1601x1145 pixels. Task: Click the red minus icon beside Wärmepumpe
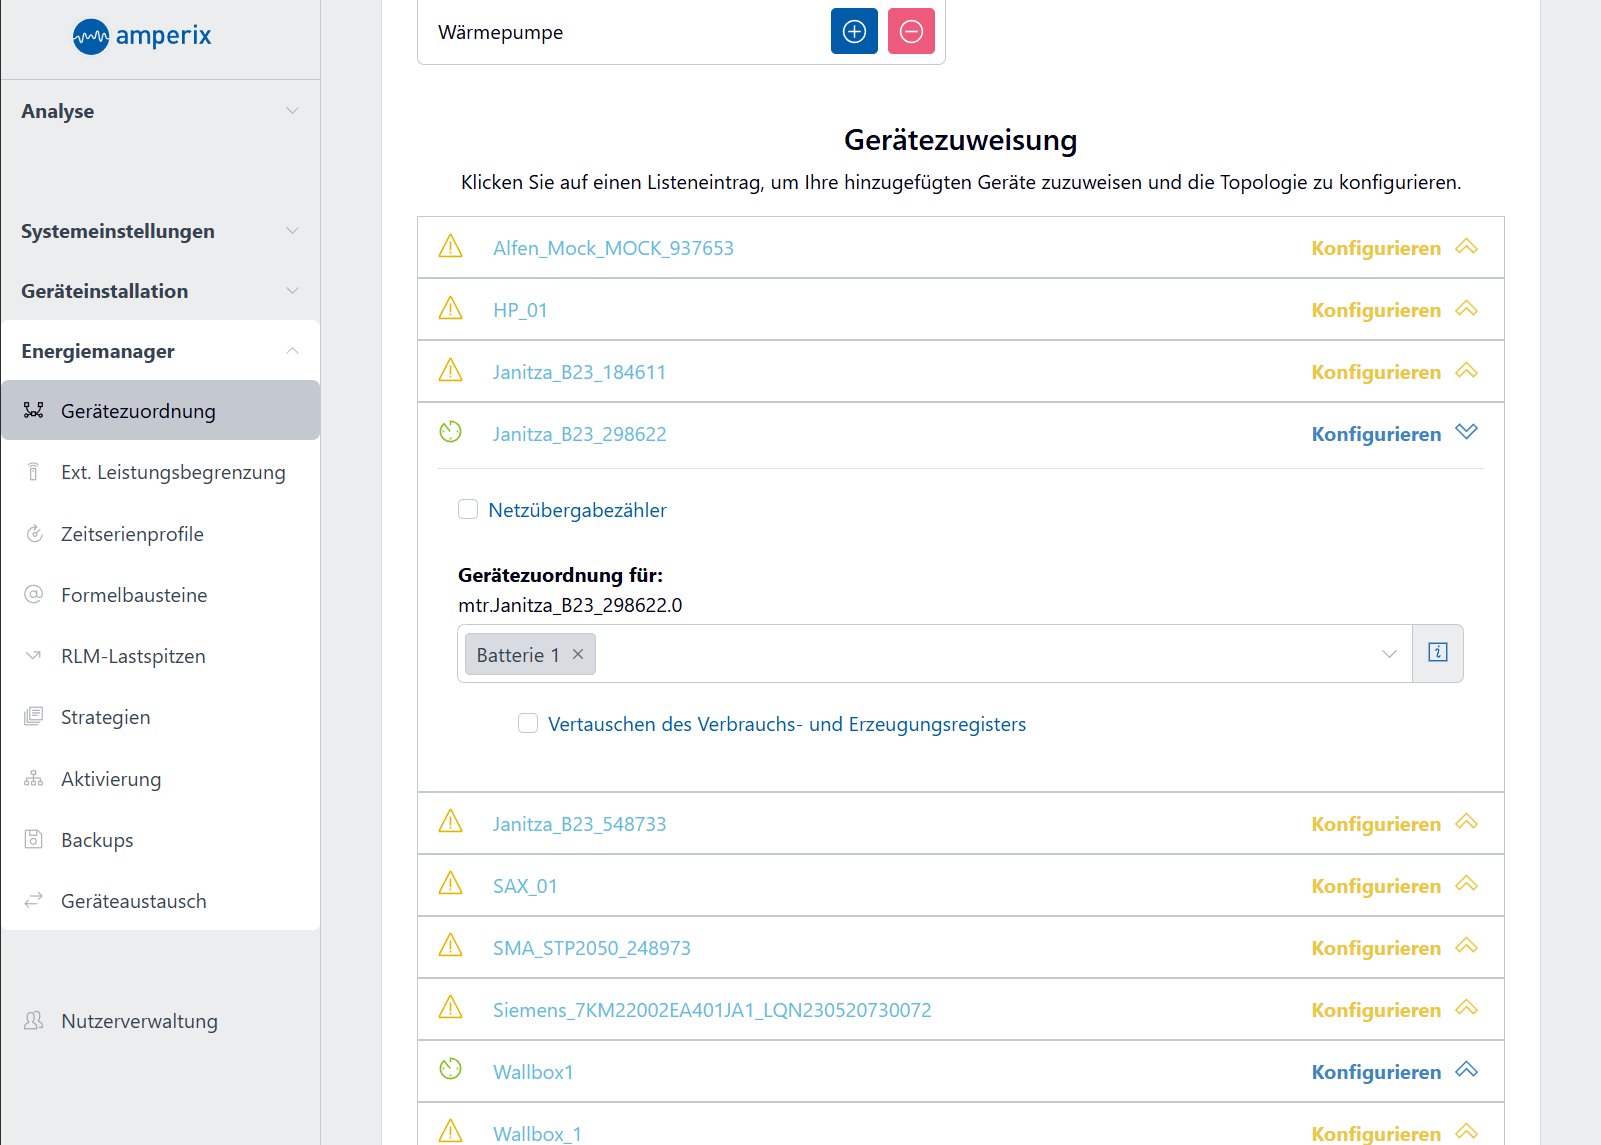[x=911, y=32]
